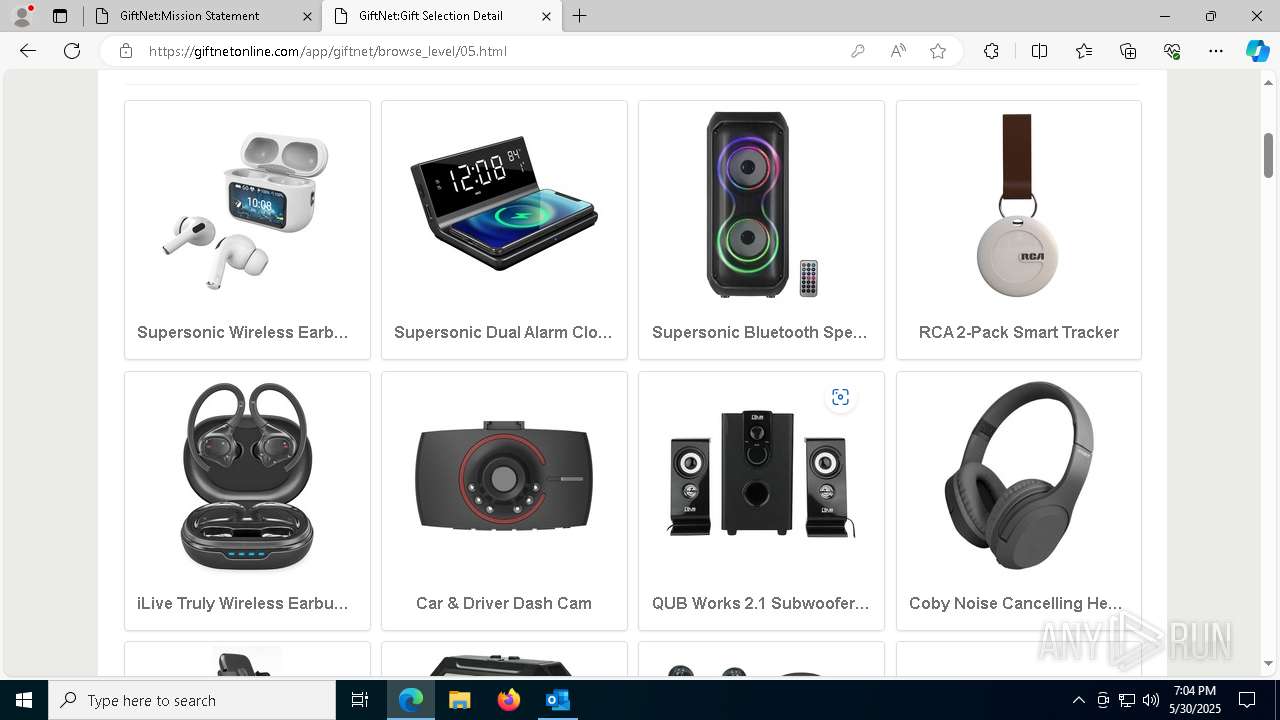Open Coby Noise Cancelling Headphones link
This screenshot has height=720, width=1280.
(1016, 603)
